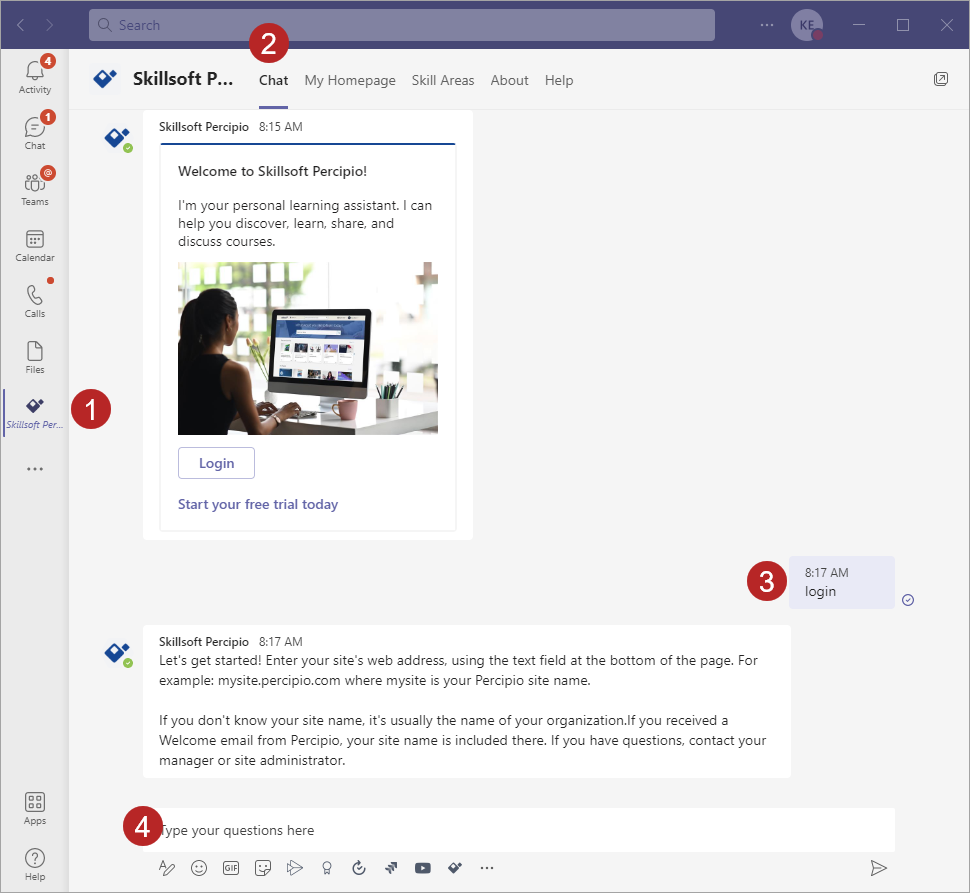Click the 'Welcome to Skillsoft Percipio!' heading

pyautogui.click(x=272, y=171)
